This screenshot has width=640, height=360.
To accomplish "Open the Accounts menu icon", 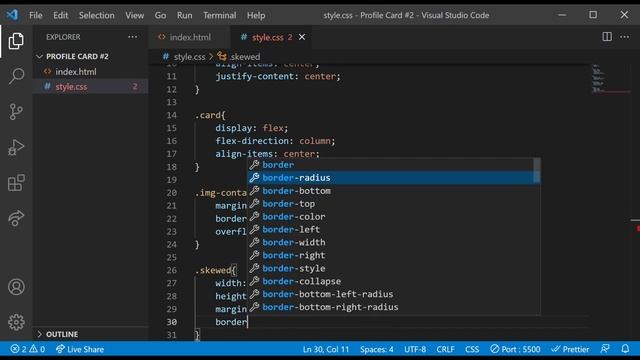I will pyautogui.click(x=16, y=287).
